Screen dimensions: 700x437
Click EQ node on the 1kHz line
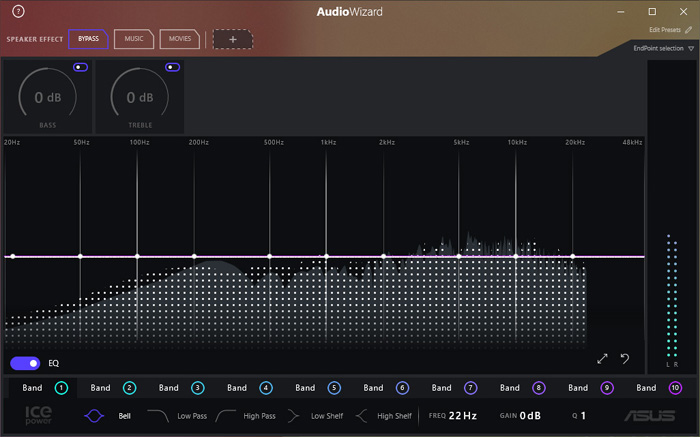coord(326,256)
